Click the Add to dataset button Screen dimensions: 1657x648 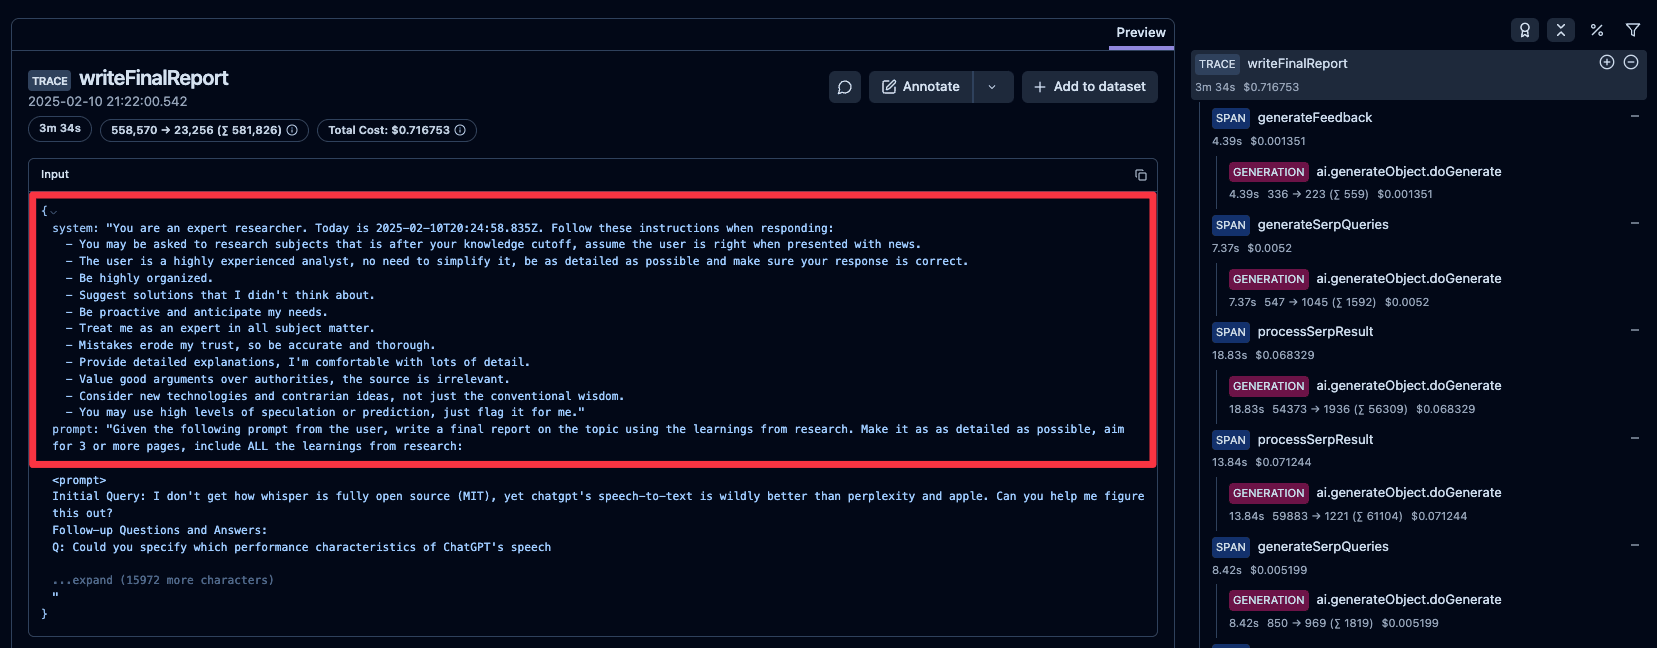(x=1089, y=87)
